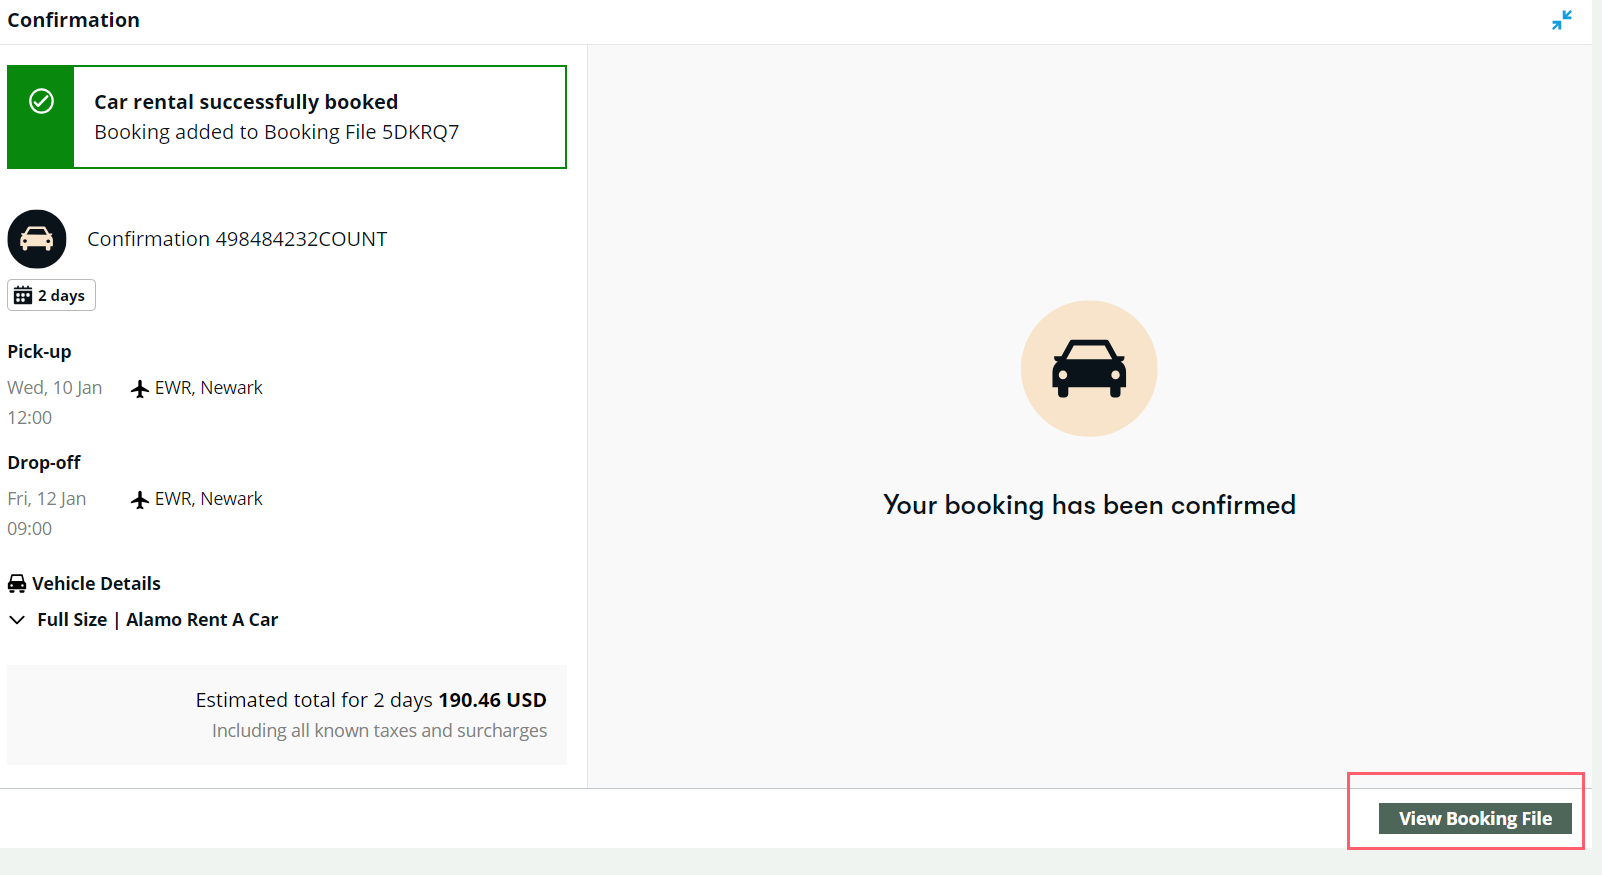Image resolution: width=1602 pixels, height=875 pixels.
Task: Click the Vehicle Details heading
Action: [96, 583]
